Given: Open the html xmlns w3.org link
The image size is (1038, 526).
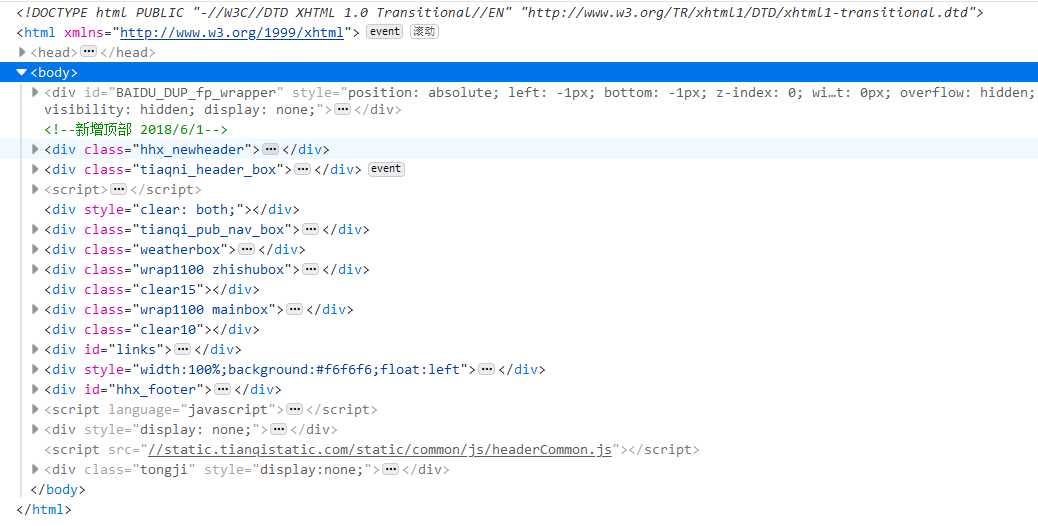Looking at the screenshot, I should 232,32.
